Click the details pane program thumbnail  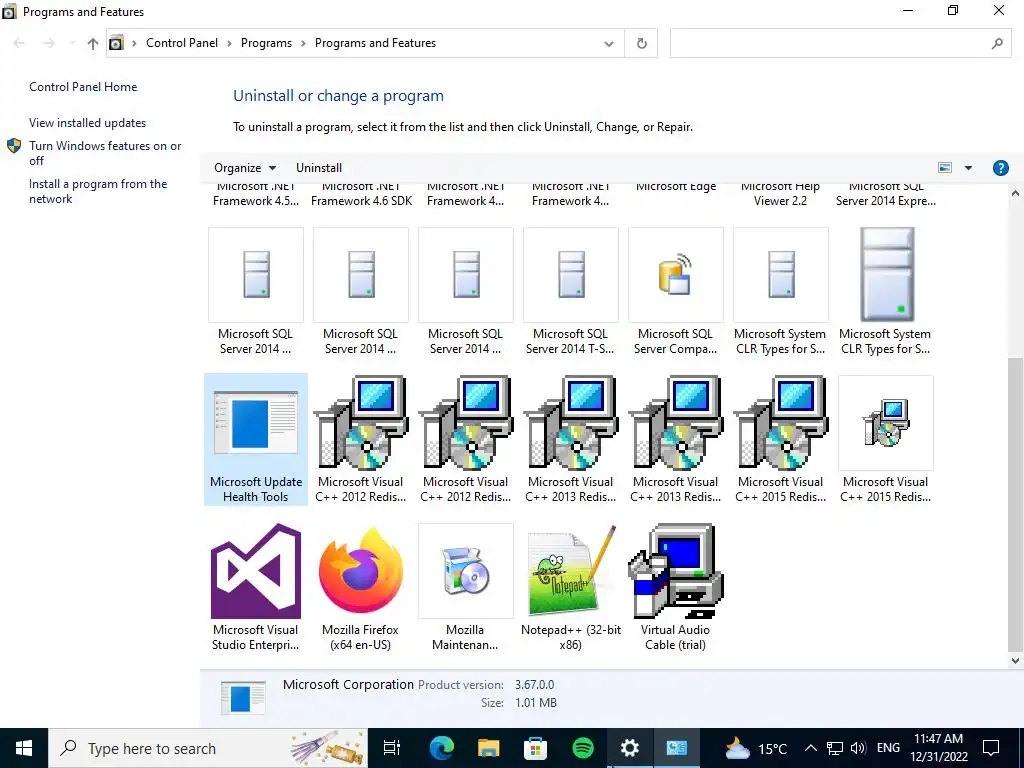[x=243, y=697]
